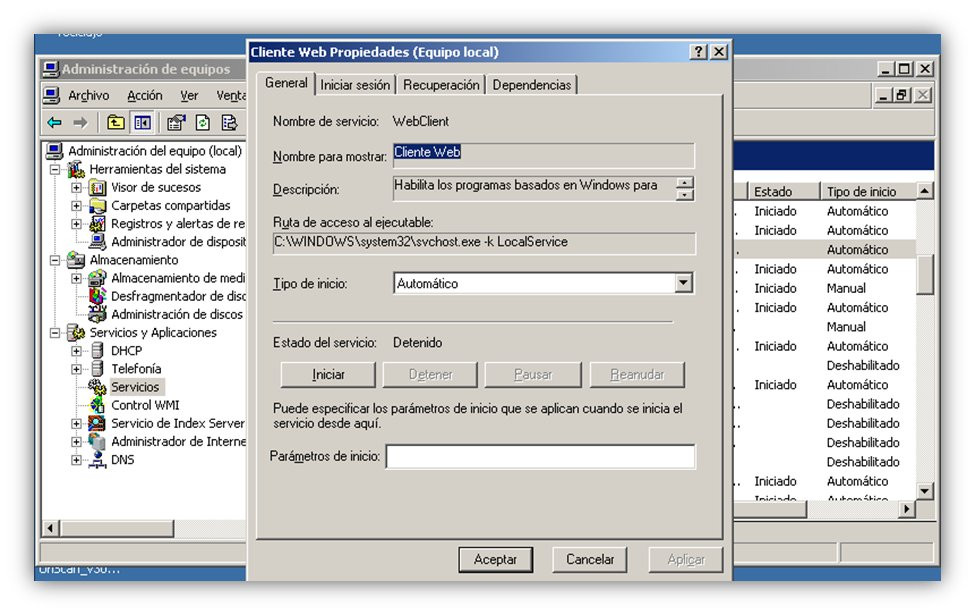The image size is (975, 615).
Task: Click the Properties toolbar icon
Action: pyautogui.click(x=176, y=123)
